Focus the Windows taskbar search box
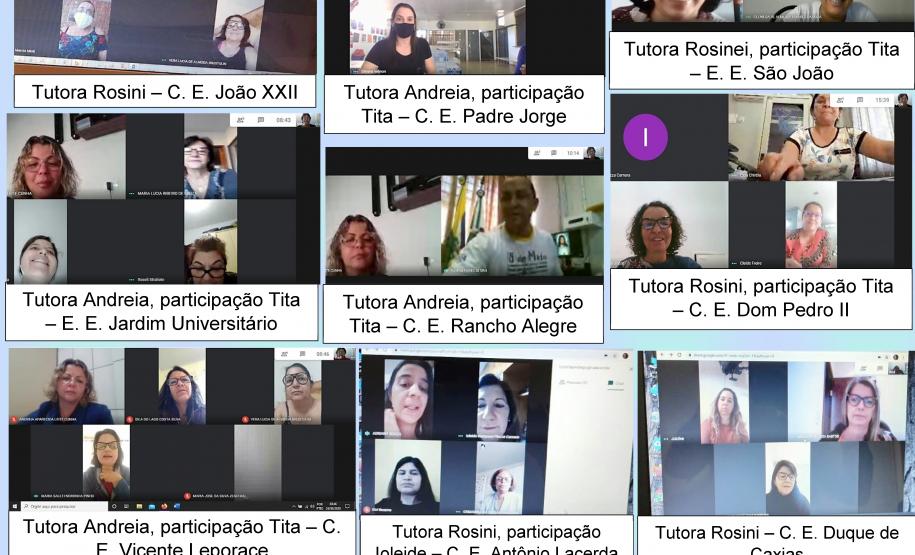This screenshot has height=555, width=915. pyautogui.click(x=64, y=506)
